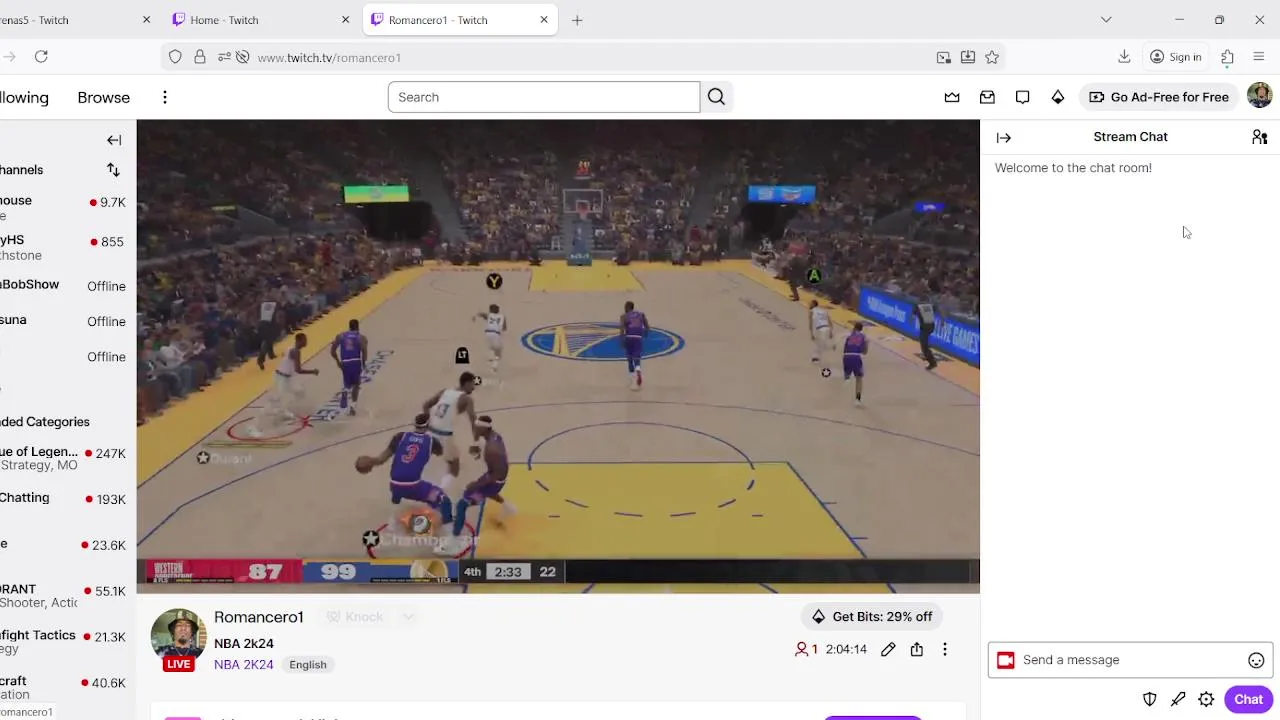Open the three-dot More menu beside Browse

pos(165,97)
